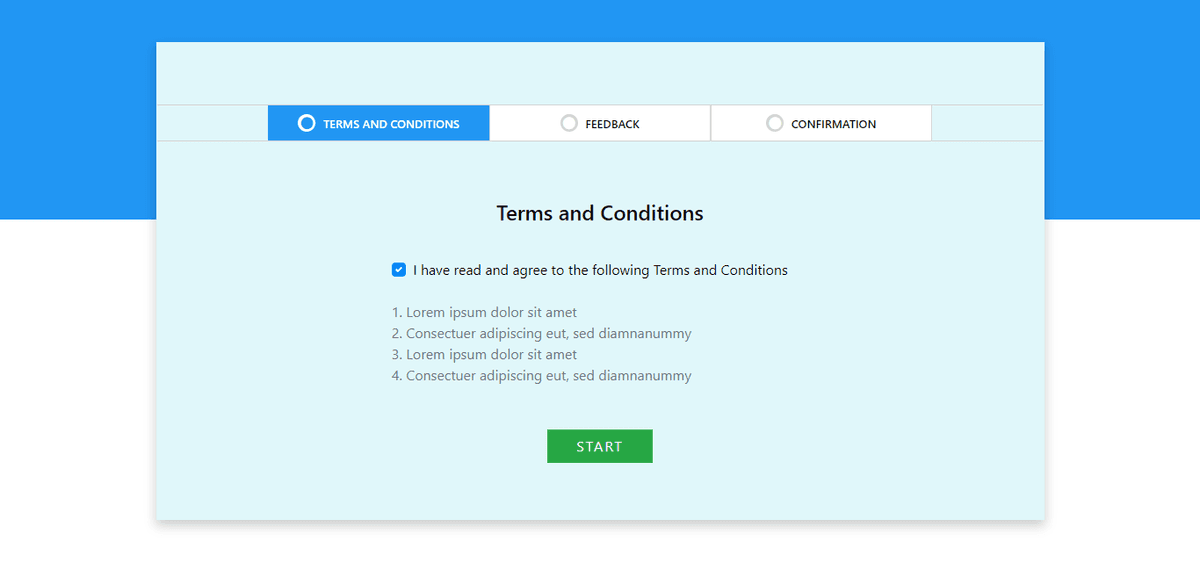This screenshot has width=1200, height=577.
Task: Open the CONFIRMATION tab
Action: click(x=821, y=122)
